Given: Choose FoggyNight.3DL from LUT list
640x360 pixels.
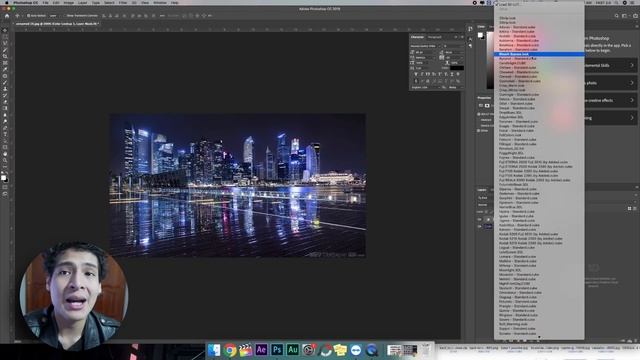Looking at the screenshot, I should point(539,153).
